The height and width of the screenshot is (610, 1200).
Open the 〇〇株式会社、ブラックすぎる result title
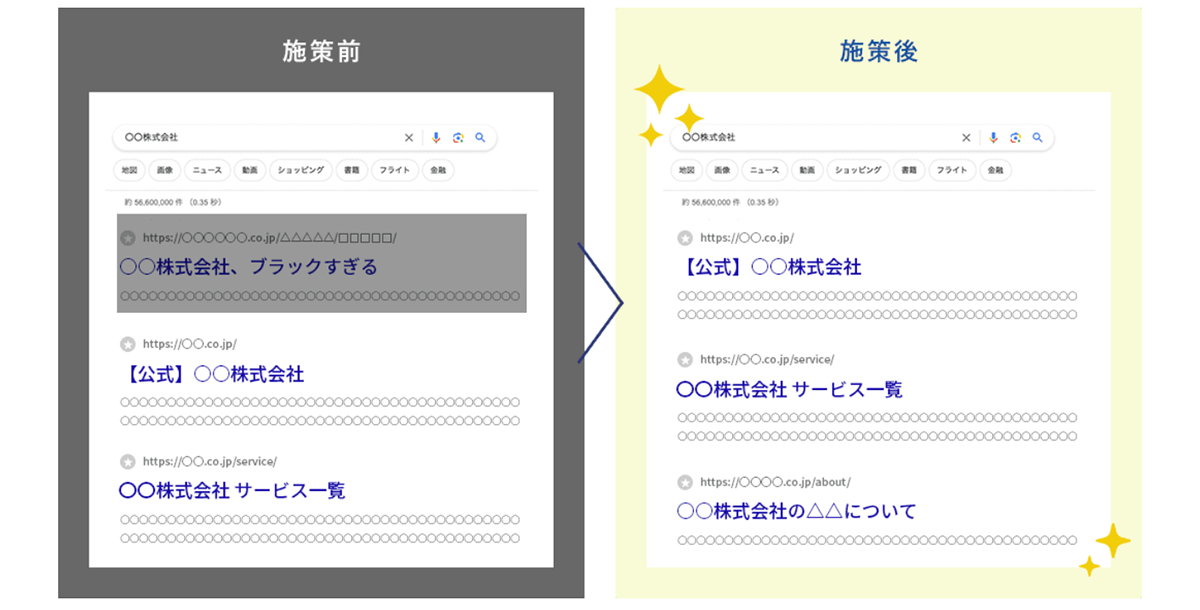(x=248, y=267)
